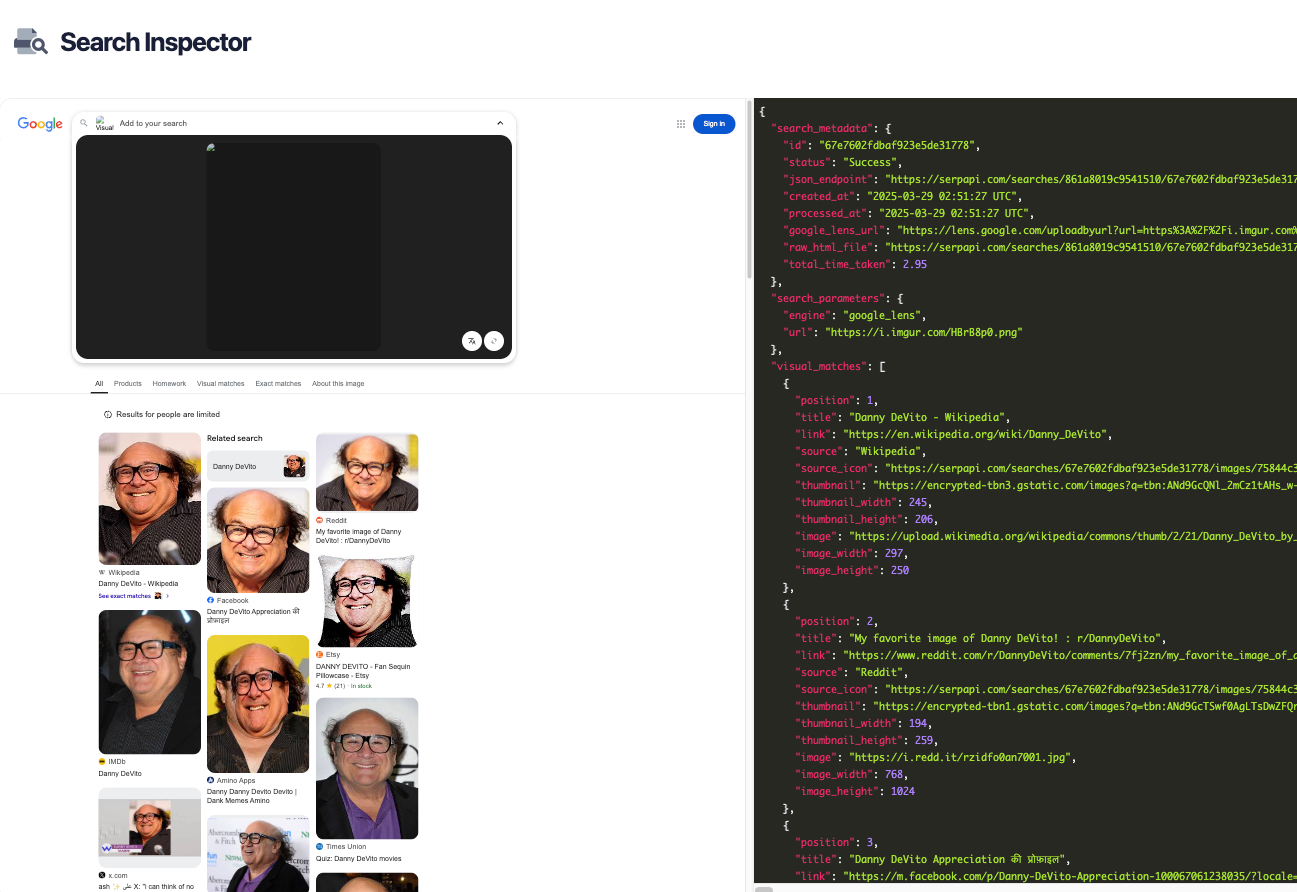Click the '4.7 (21) · In stock' Etsy rating text
This screenshot has height=892, width=1297.
343,686
